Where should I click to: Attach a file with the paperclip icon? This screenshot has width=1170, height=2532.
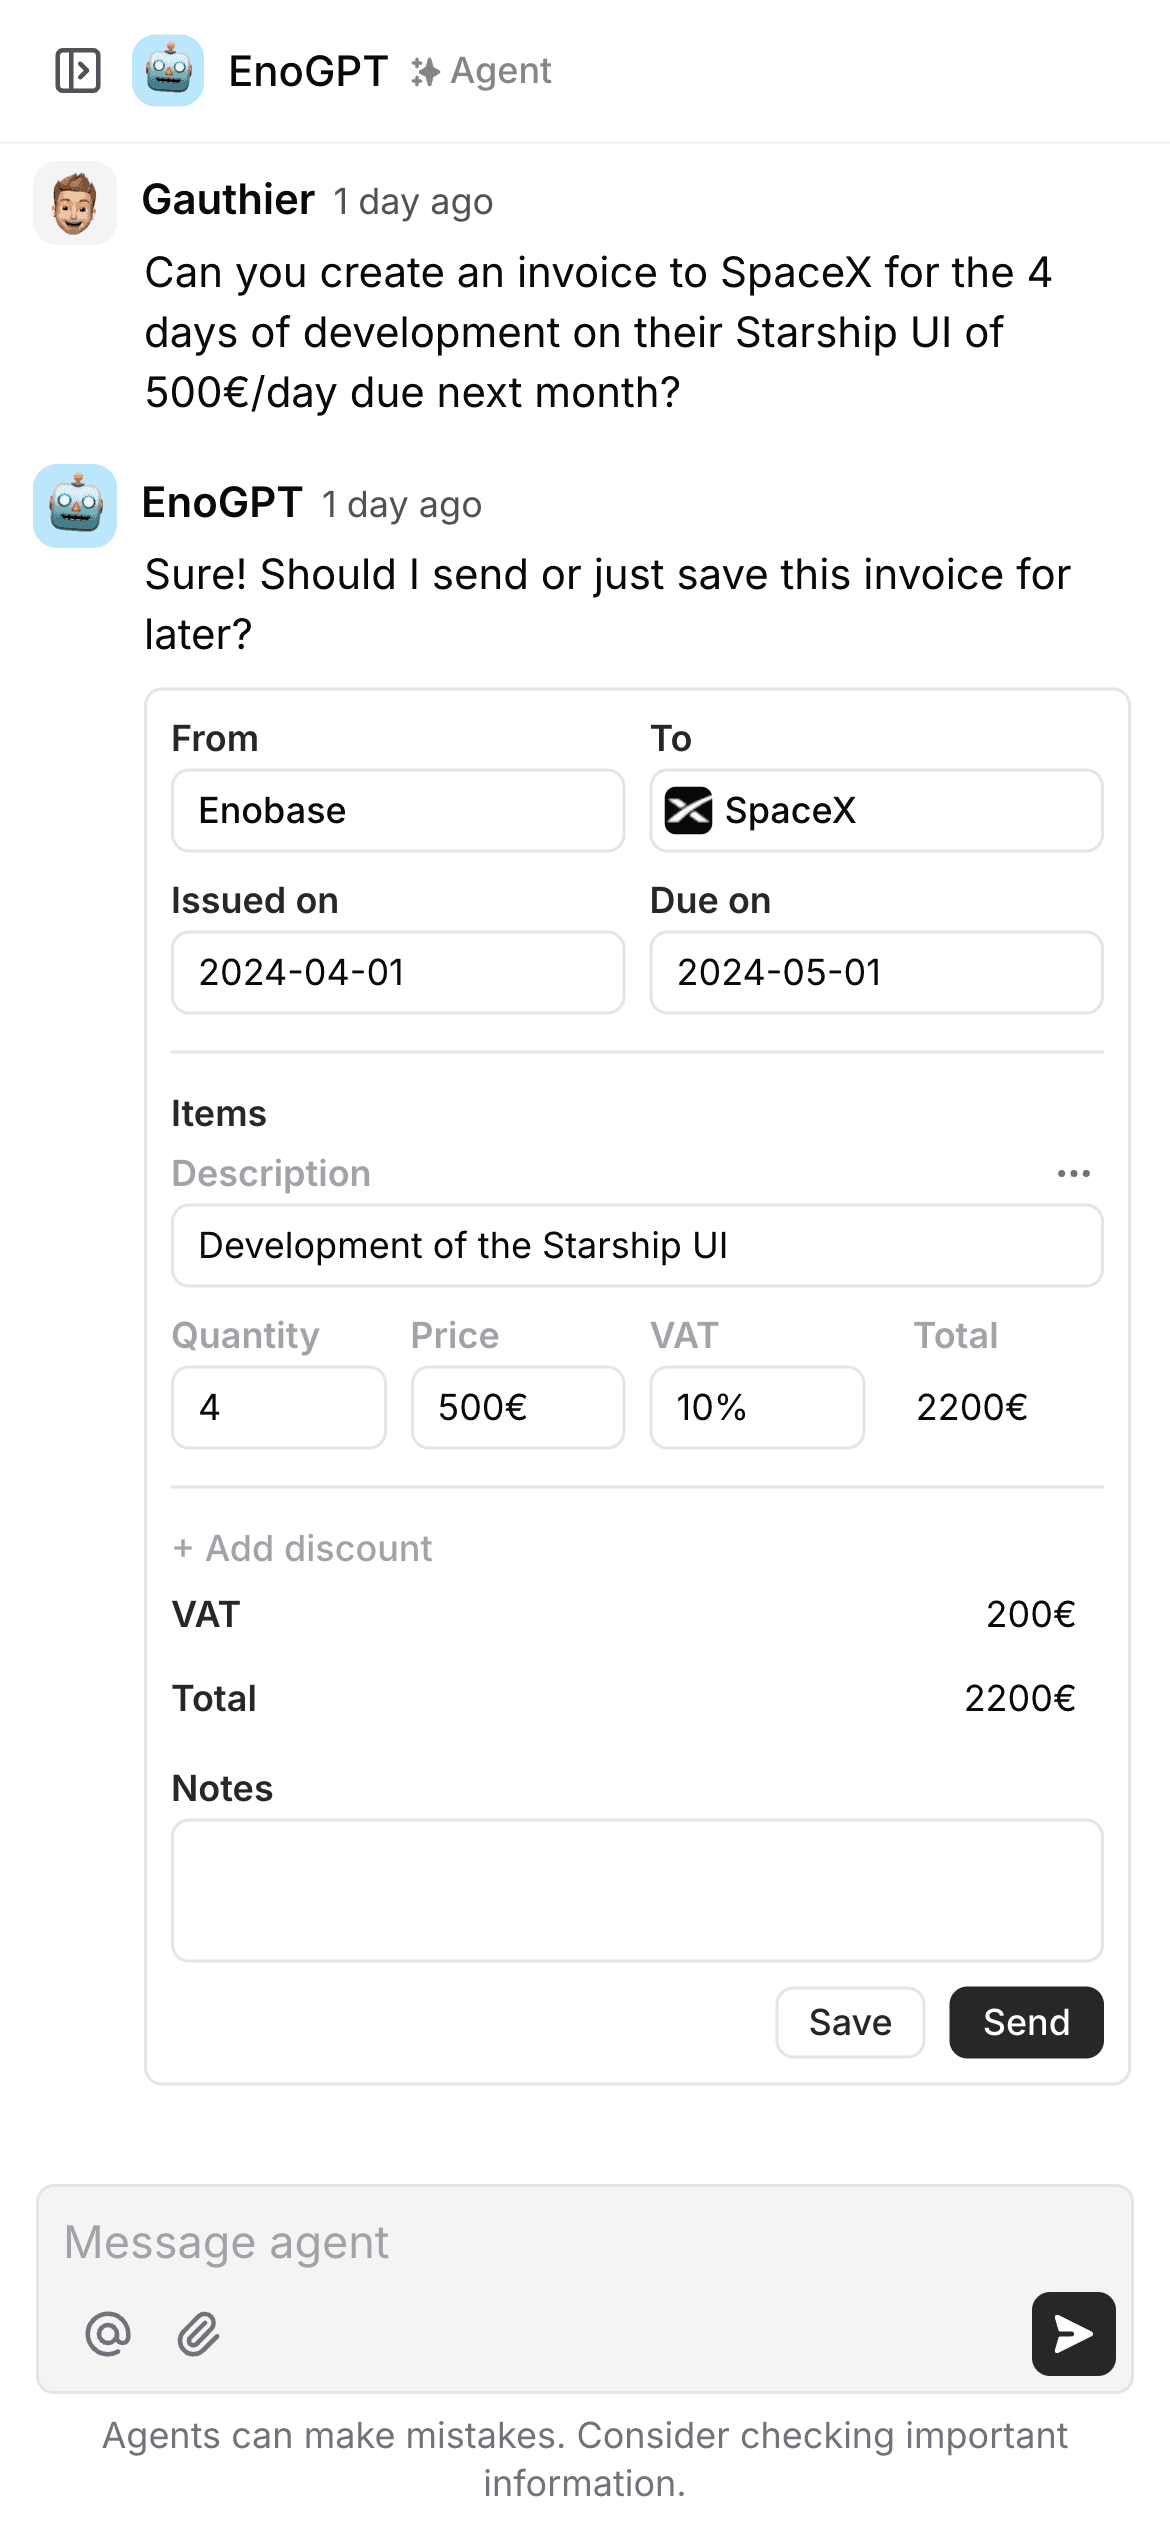[x=198, y=2334]
